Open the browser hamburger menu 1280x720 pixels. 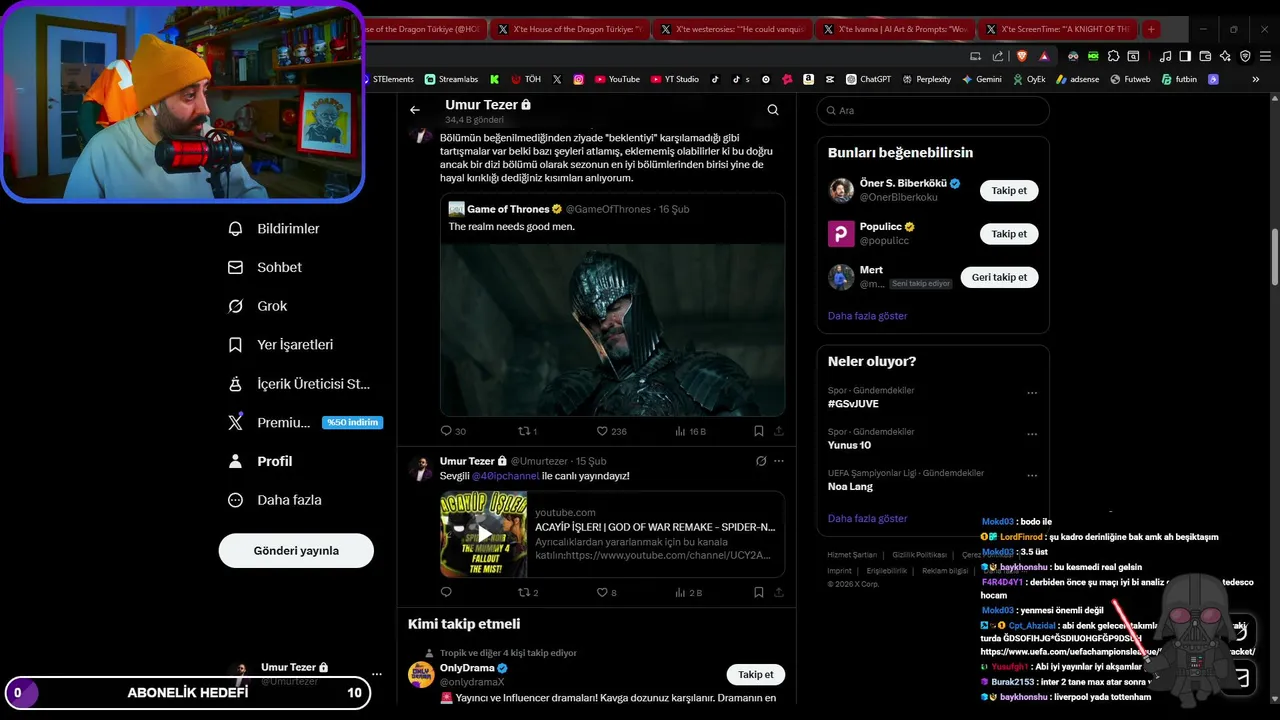click(x=1265, y=56)
